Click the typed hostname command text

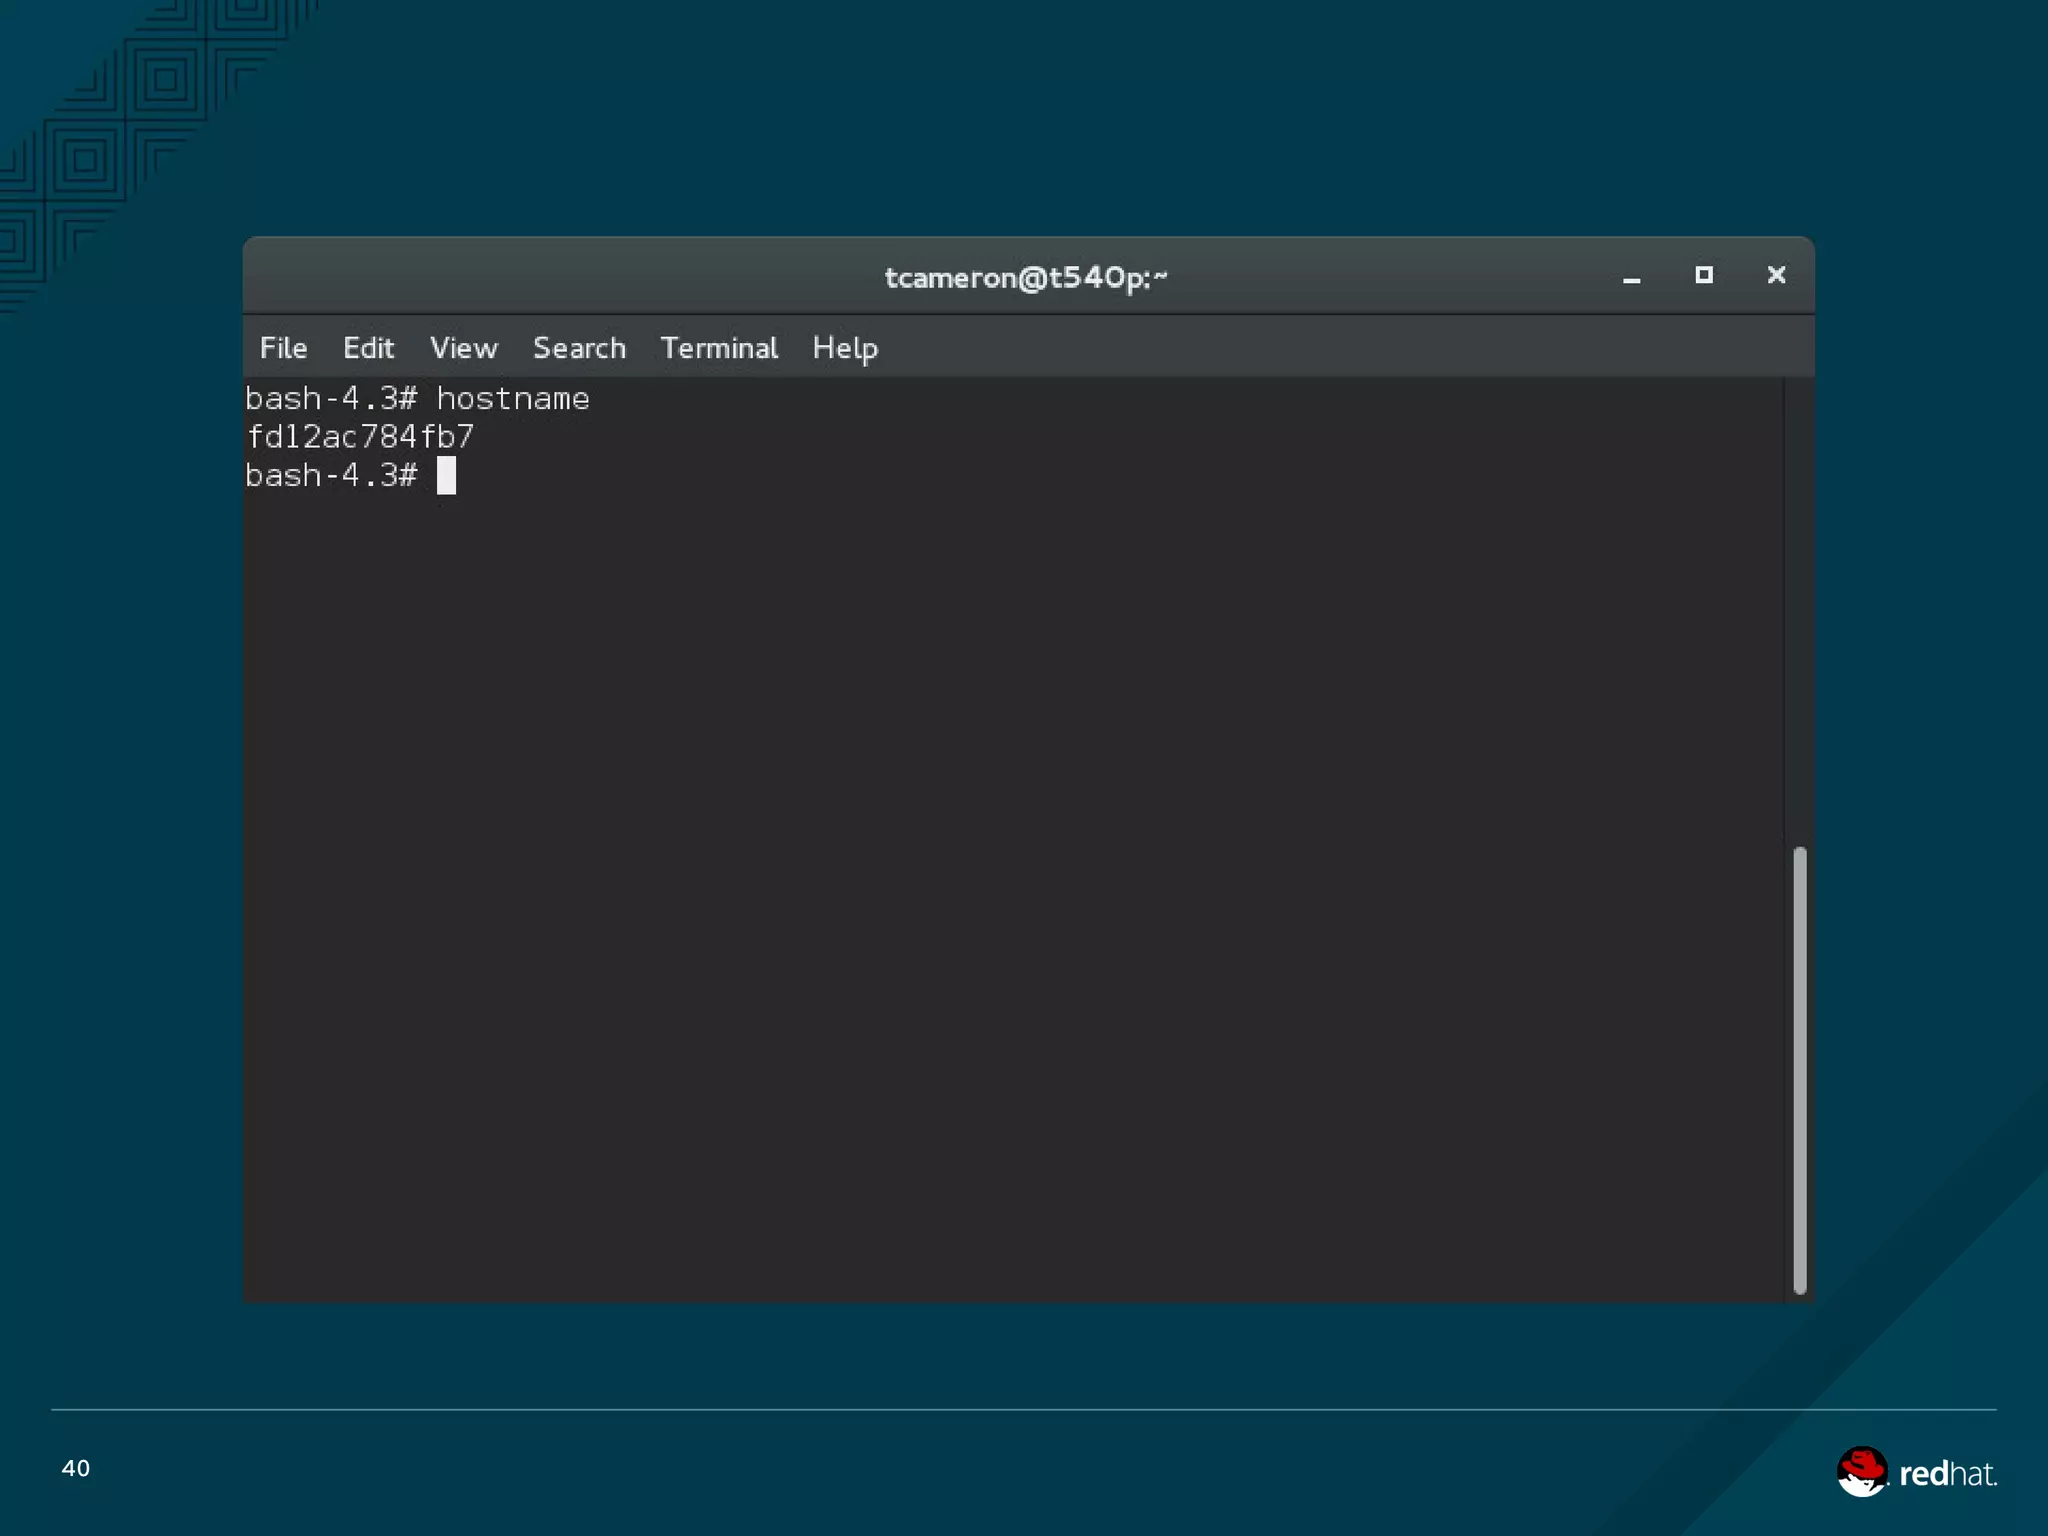[512, 399]
